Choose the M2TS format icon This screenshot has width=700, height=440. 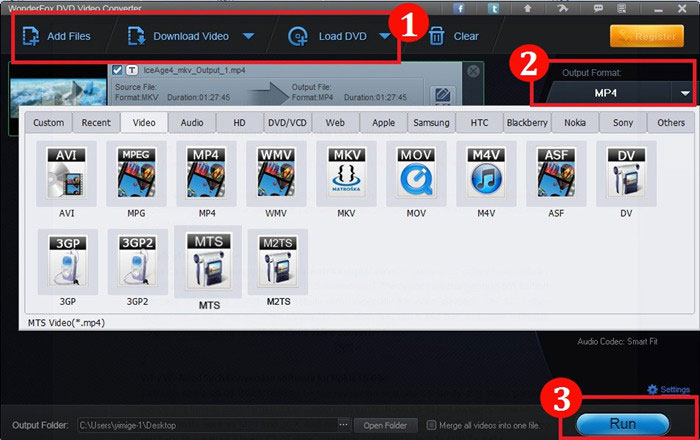click(278, 262)
